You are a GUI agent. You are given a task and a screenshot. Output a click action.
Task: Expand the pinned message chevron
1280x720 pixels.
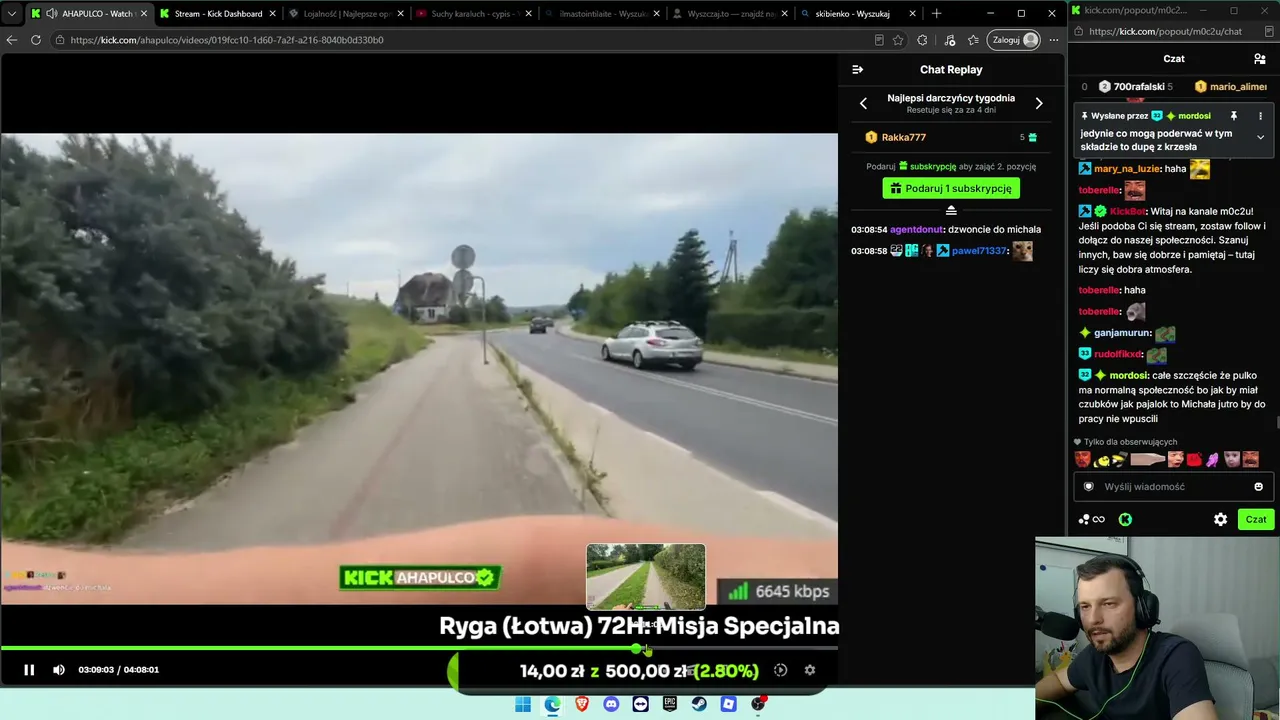(1260, 137)
